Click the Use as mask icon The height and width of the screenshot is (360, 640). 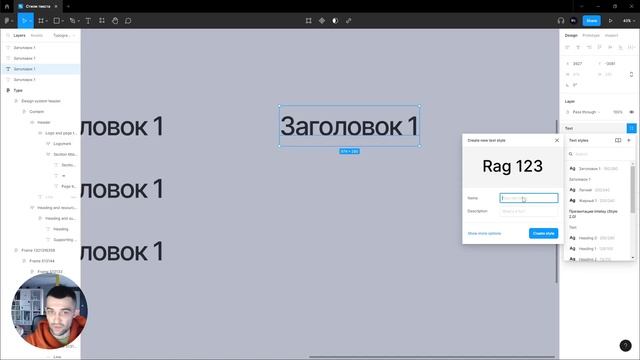335,20
